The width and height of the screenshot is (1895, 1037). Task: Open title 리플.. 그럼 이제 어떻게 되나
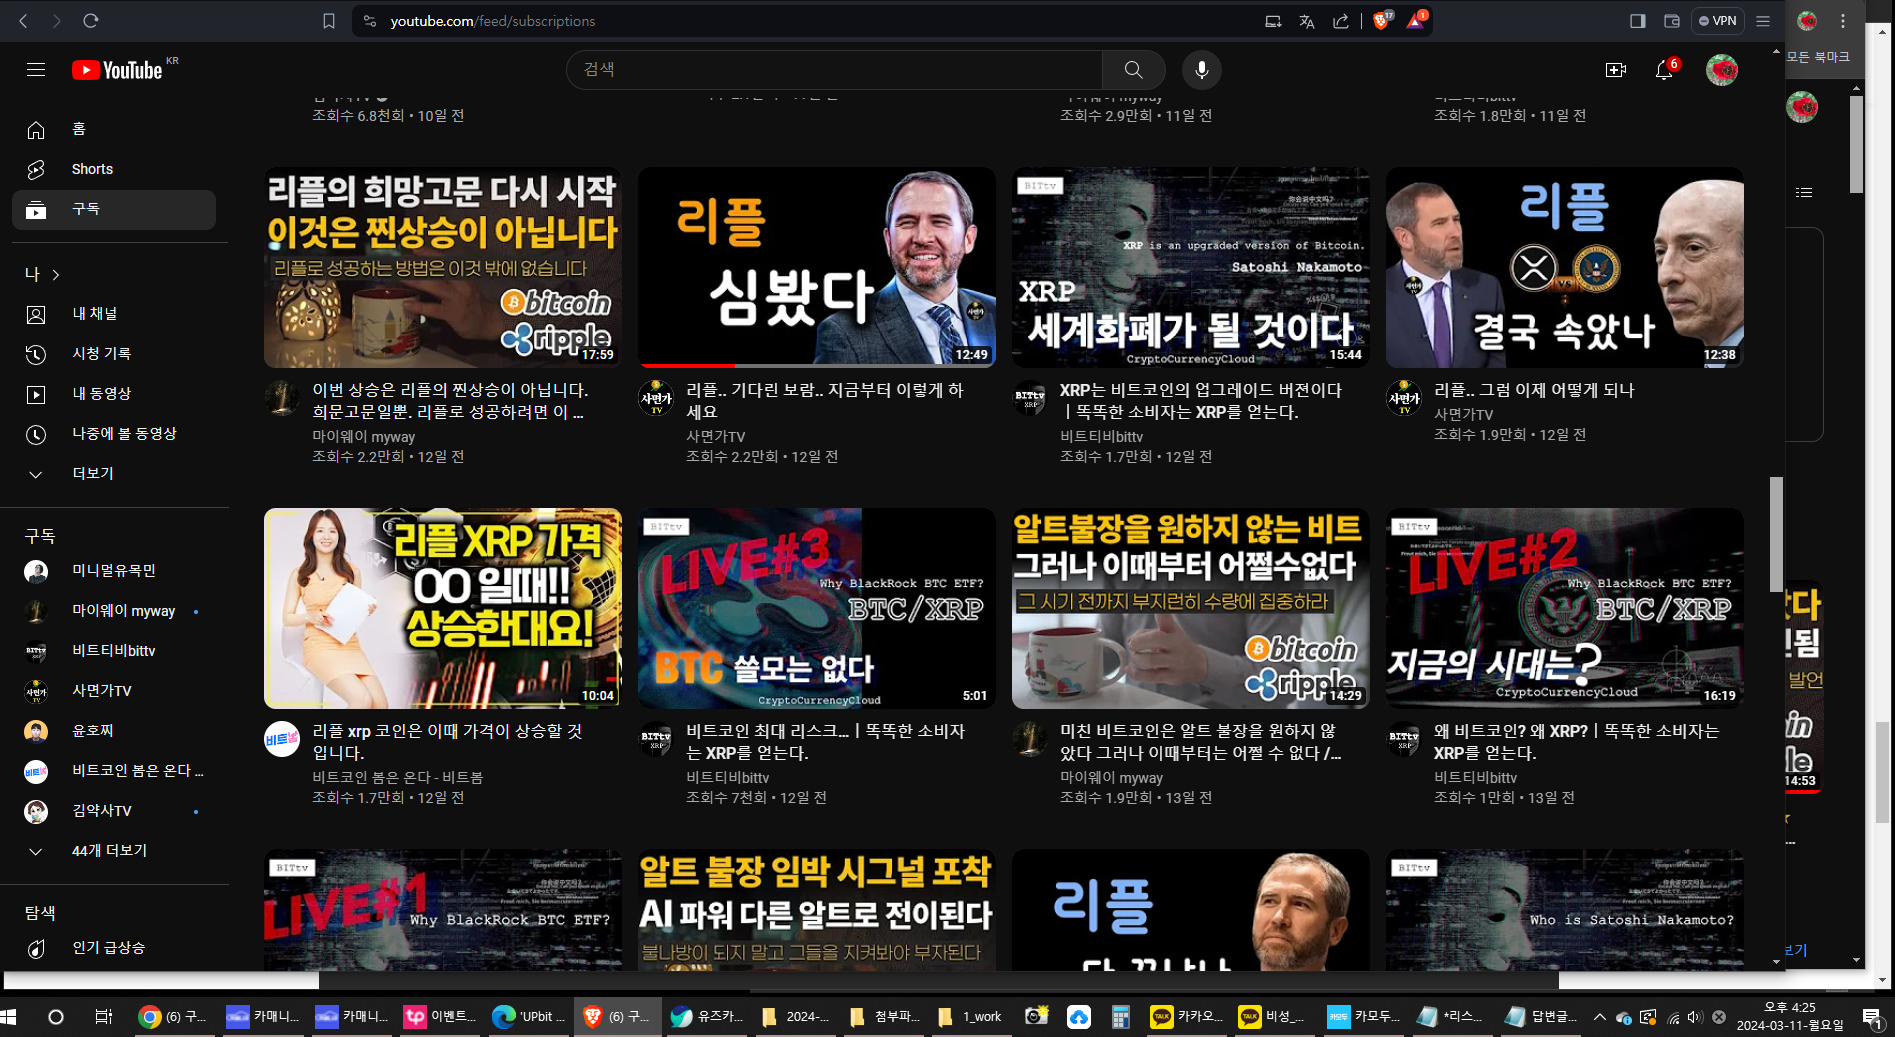1534,390
